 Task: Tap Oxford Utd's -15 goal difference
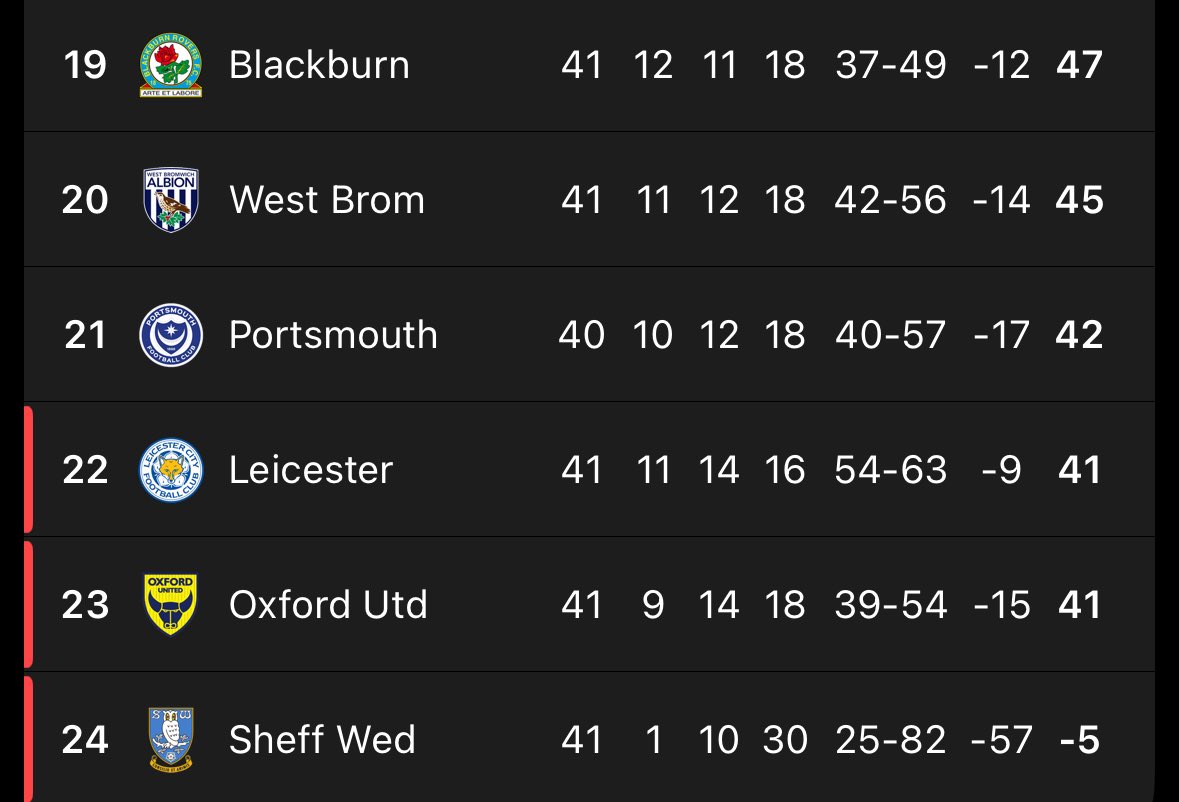pyautogui.click(x=1001, y=605)
